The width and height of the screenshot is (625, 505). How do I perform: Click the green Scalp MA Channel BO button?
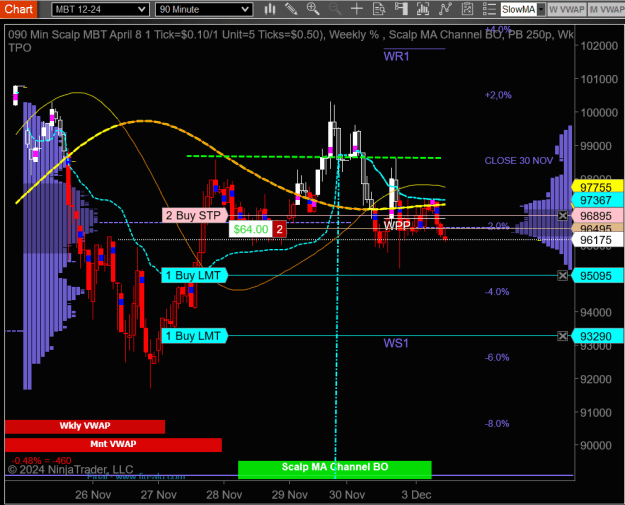point(335,468)
